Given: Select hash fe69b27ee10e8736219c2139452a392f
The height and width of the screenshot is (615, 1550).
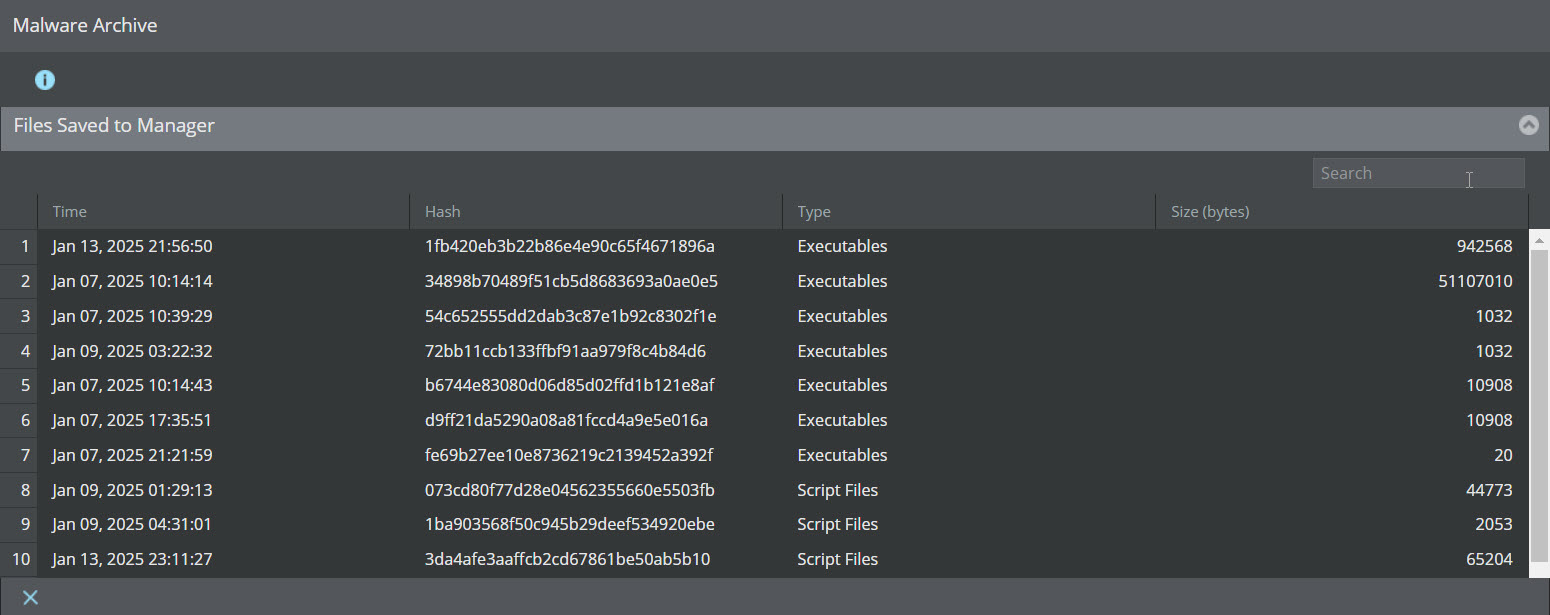Looking at the screenshot, I should point(568,455).
